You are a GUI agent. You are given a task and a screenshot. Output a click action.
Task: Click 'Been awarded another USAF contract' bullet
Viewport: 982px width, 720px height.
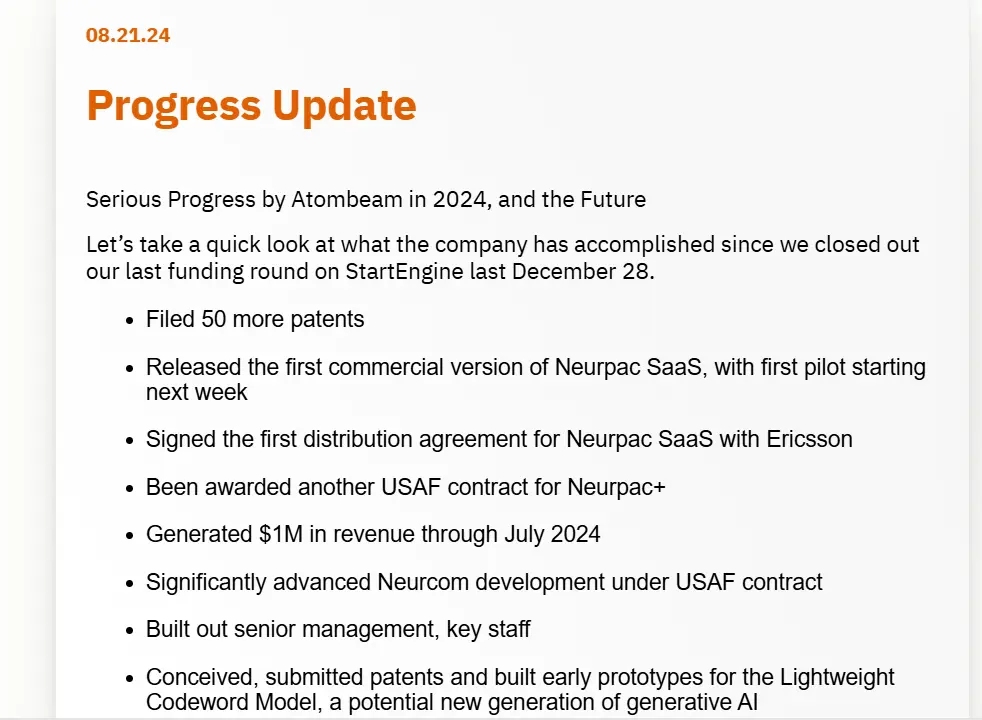[x=406, y=487]
